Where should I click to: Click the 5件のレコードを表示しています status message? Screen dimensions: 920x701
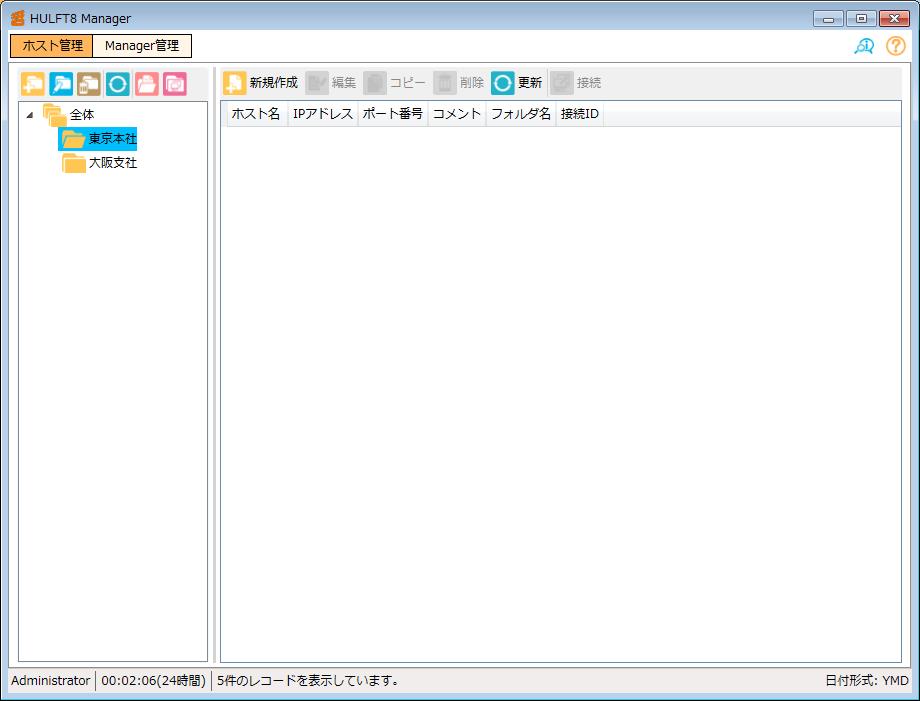(x=308, y=680)
